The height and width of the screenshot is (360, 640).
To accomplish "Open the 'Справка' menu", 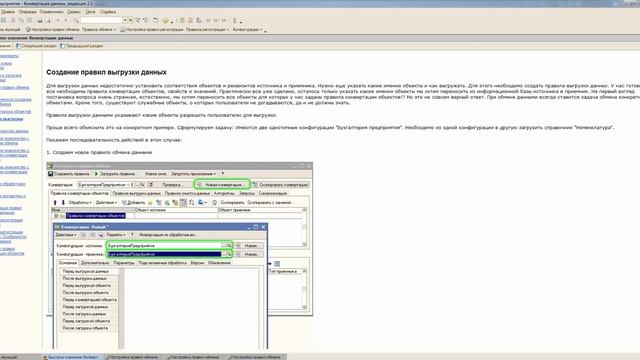I will (108, 12).
